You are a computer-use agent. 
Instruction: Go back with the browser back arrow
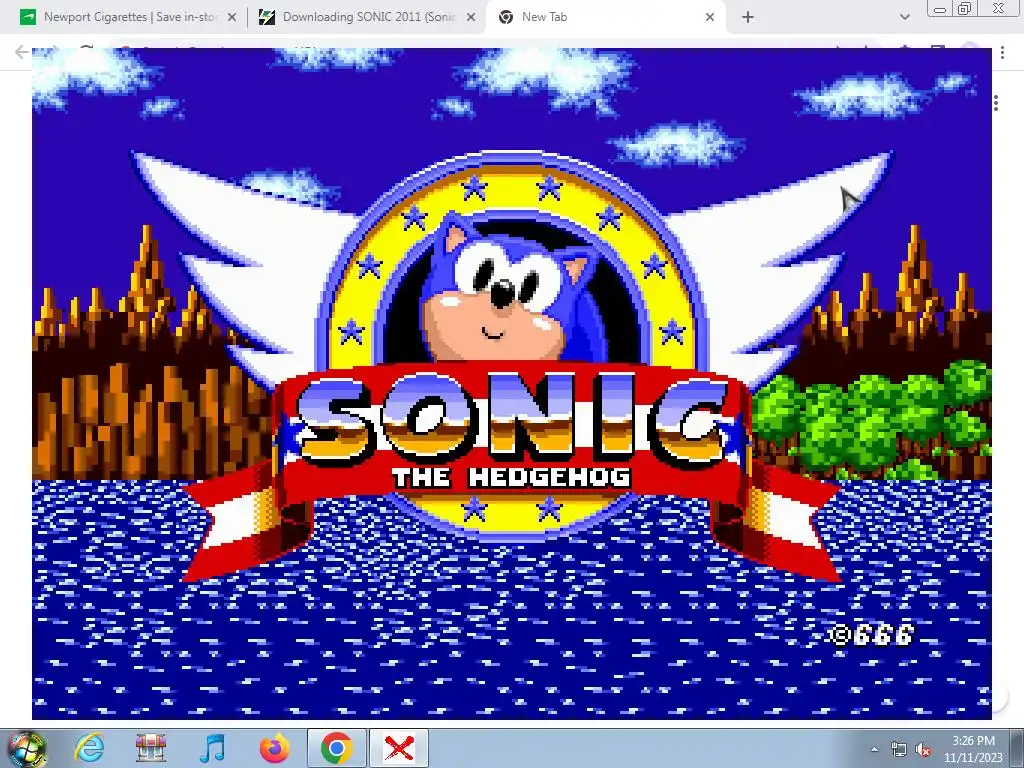pos(22,52)
